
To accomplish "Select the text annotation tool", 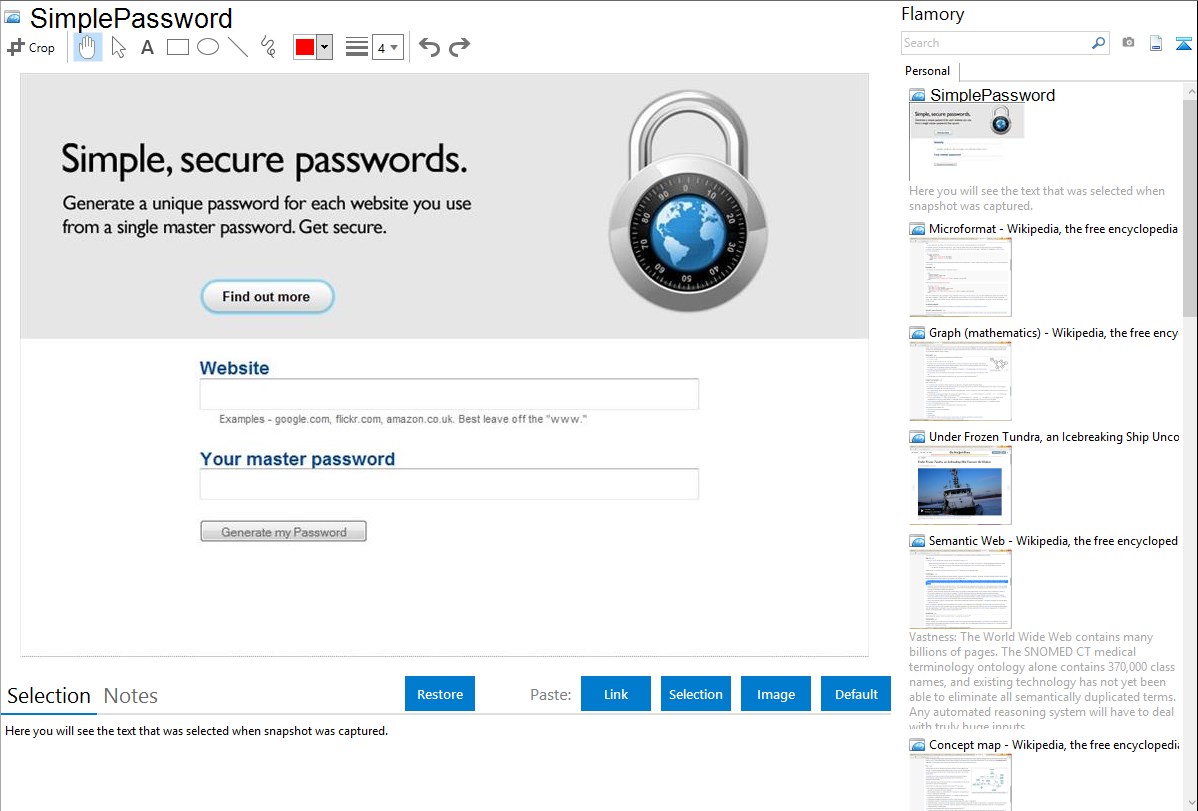I will click(x=147, y=47).
